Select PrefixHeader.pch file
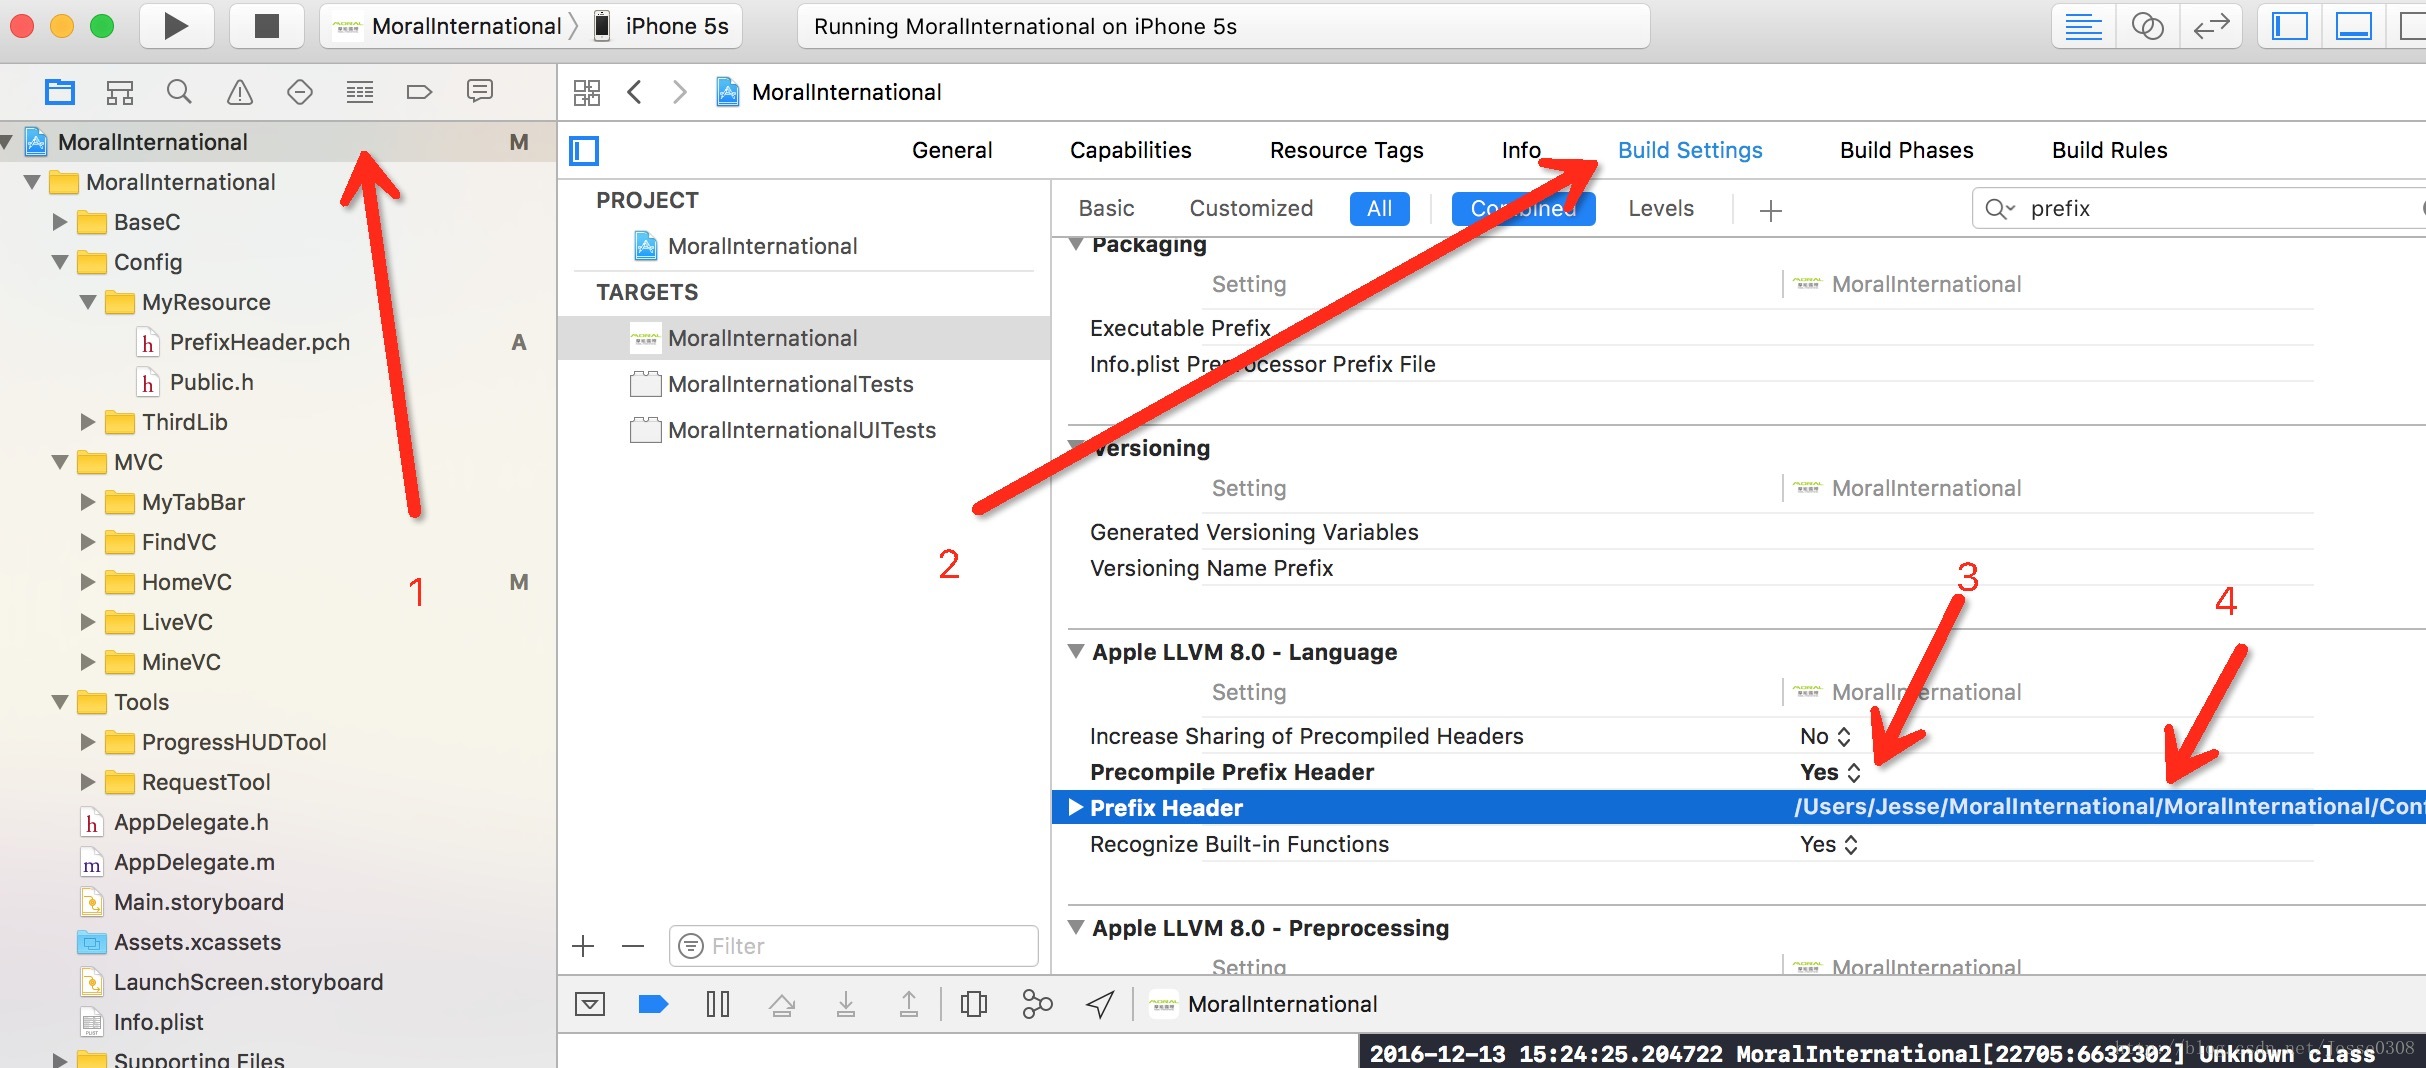The image size is (2426, 1068). pyautogui.click(x=259, y=343)
